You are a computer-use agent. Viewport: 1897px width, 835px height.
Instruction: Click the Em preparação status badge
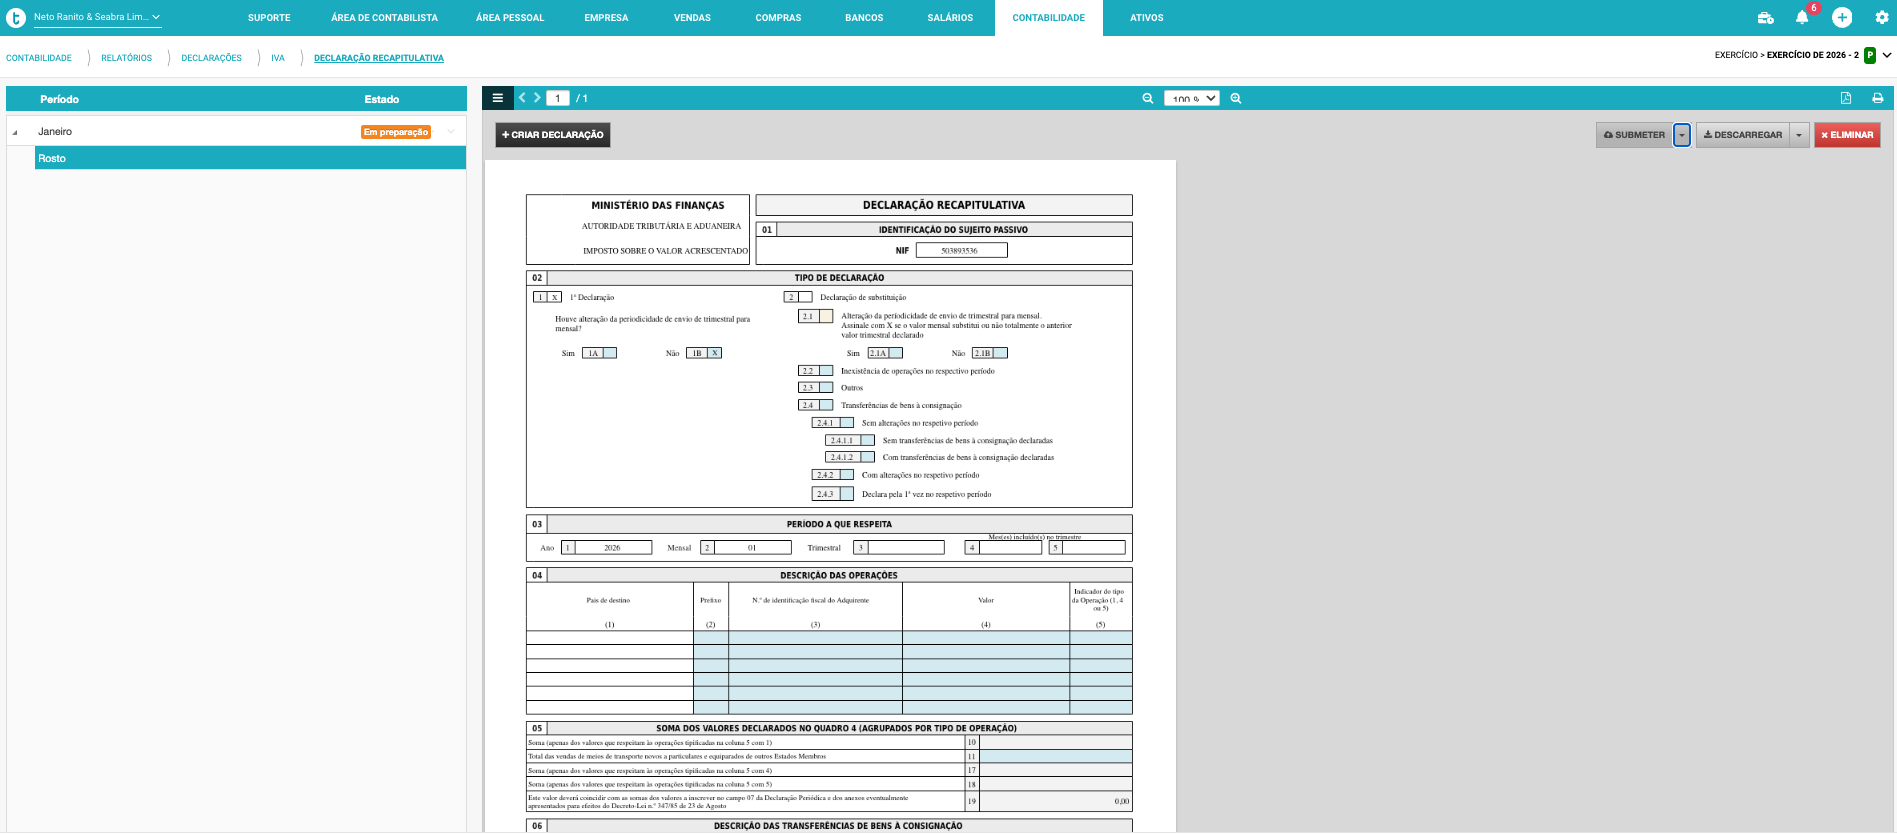pyautogui.click(x=396, y=132)
